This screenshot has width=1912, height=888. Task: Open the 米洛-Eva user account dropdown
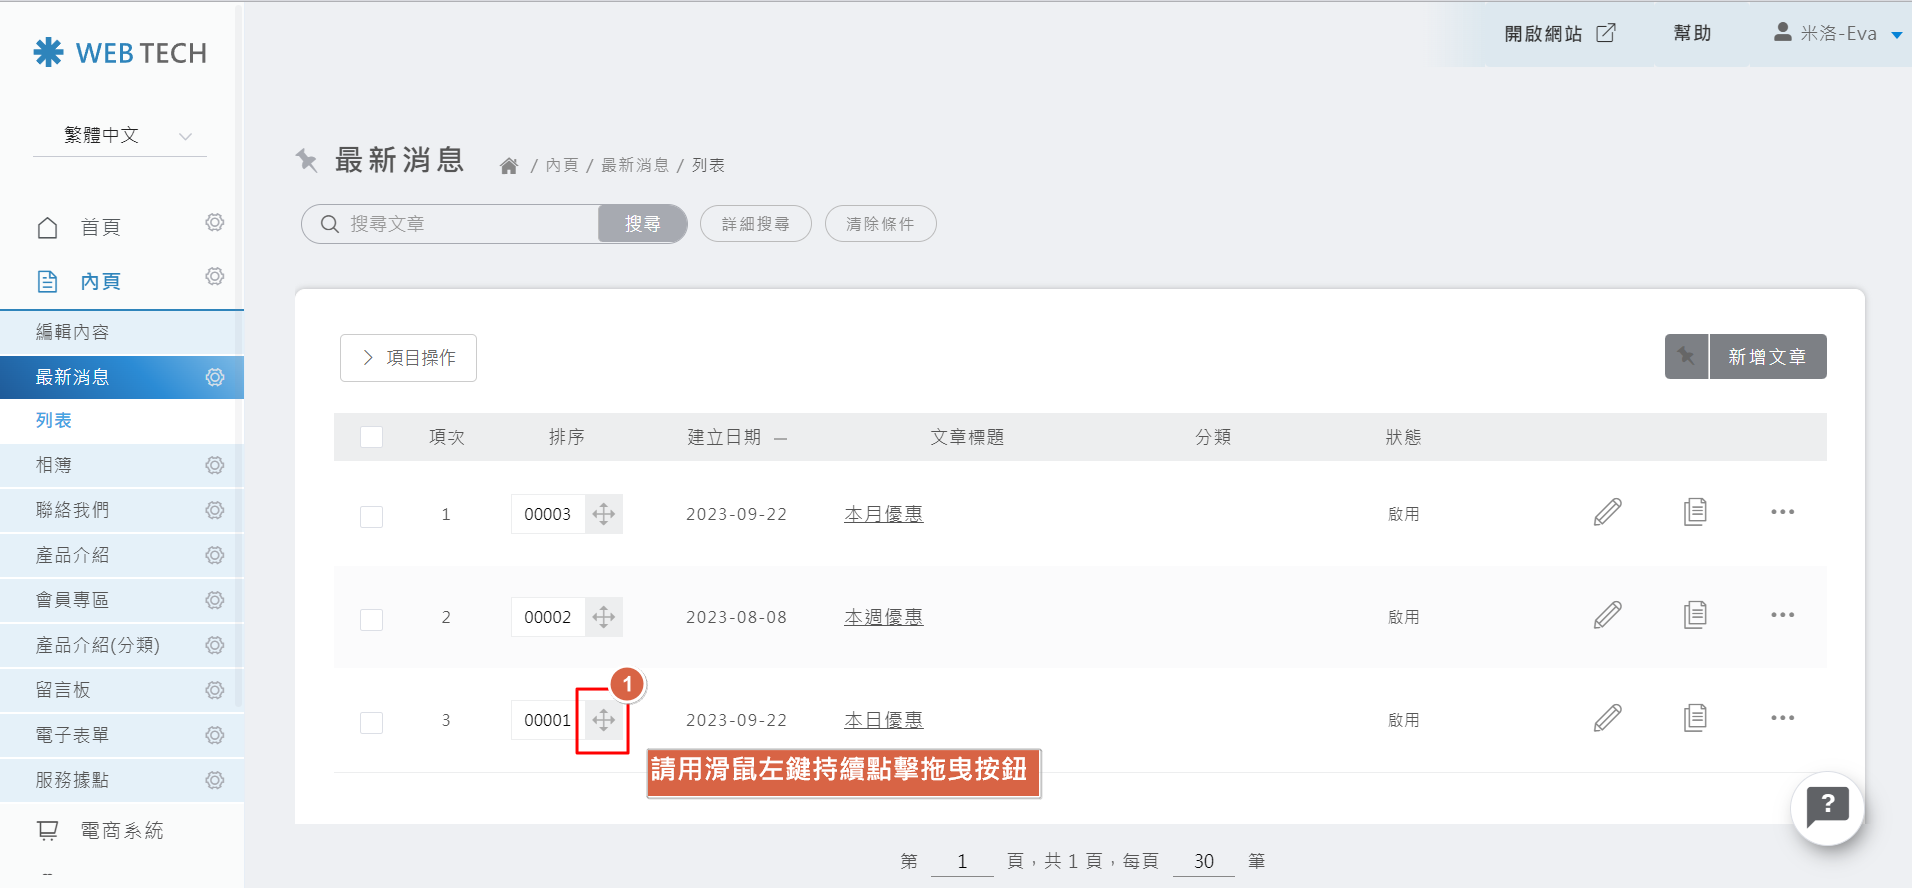click(x=1838, y=34)
